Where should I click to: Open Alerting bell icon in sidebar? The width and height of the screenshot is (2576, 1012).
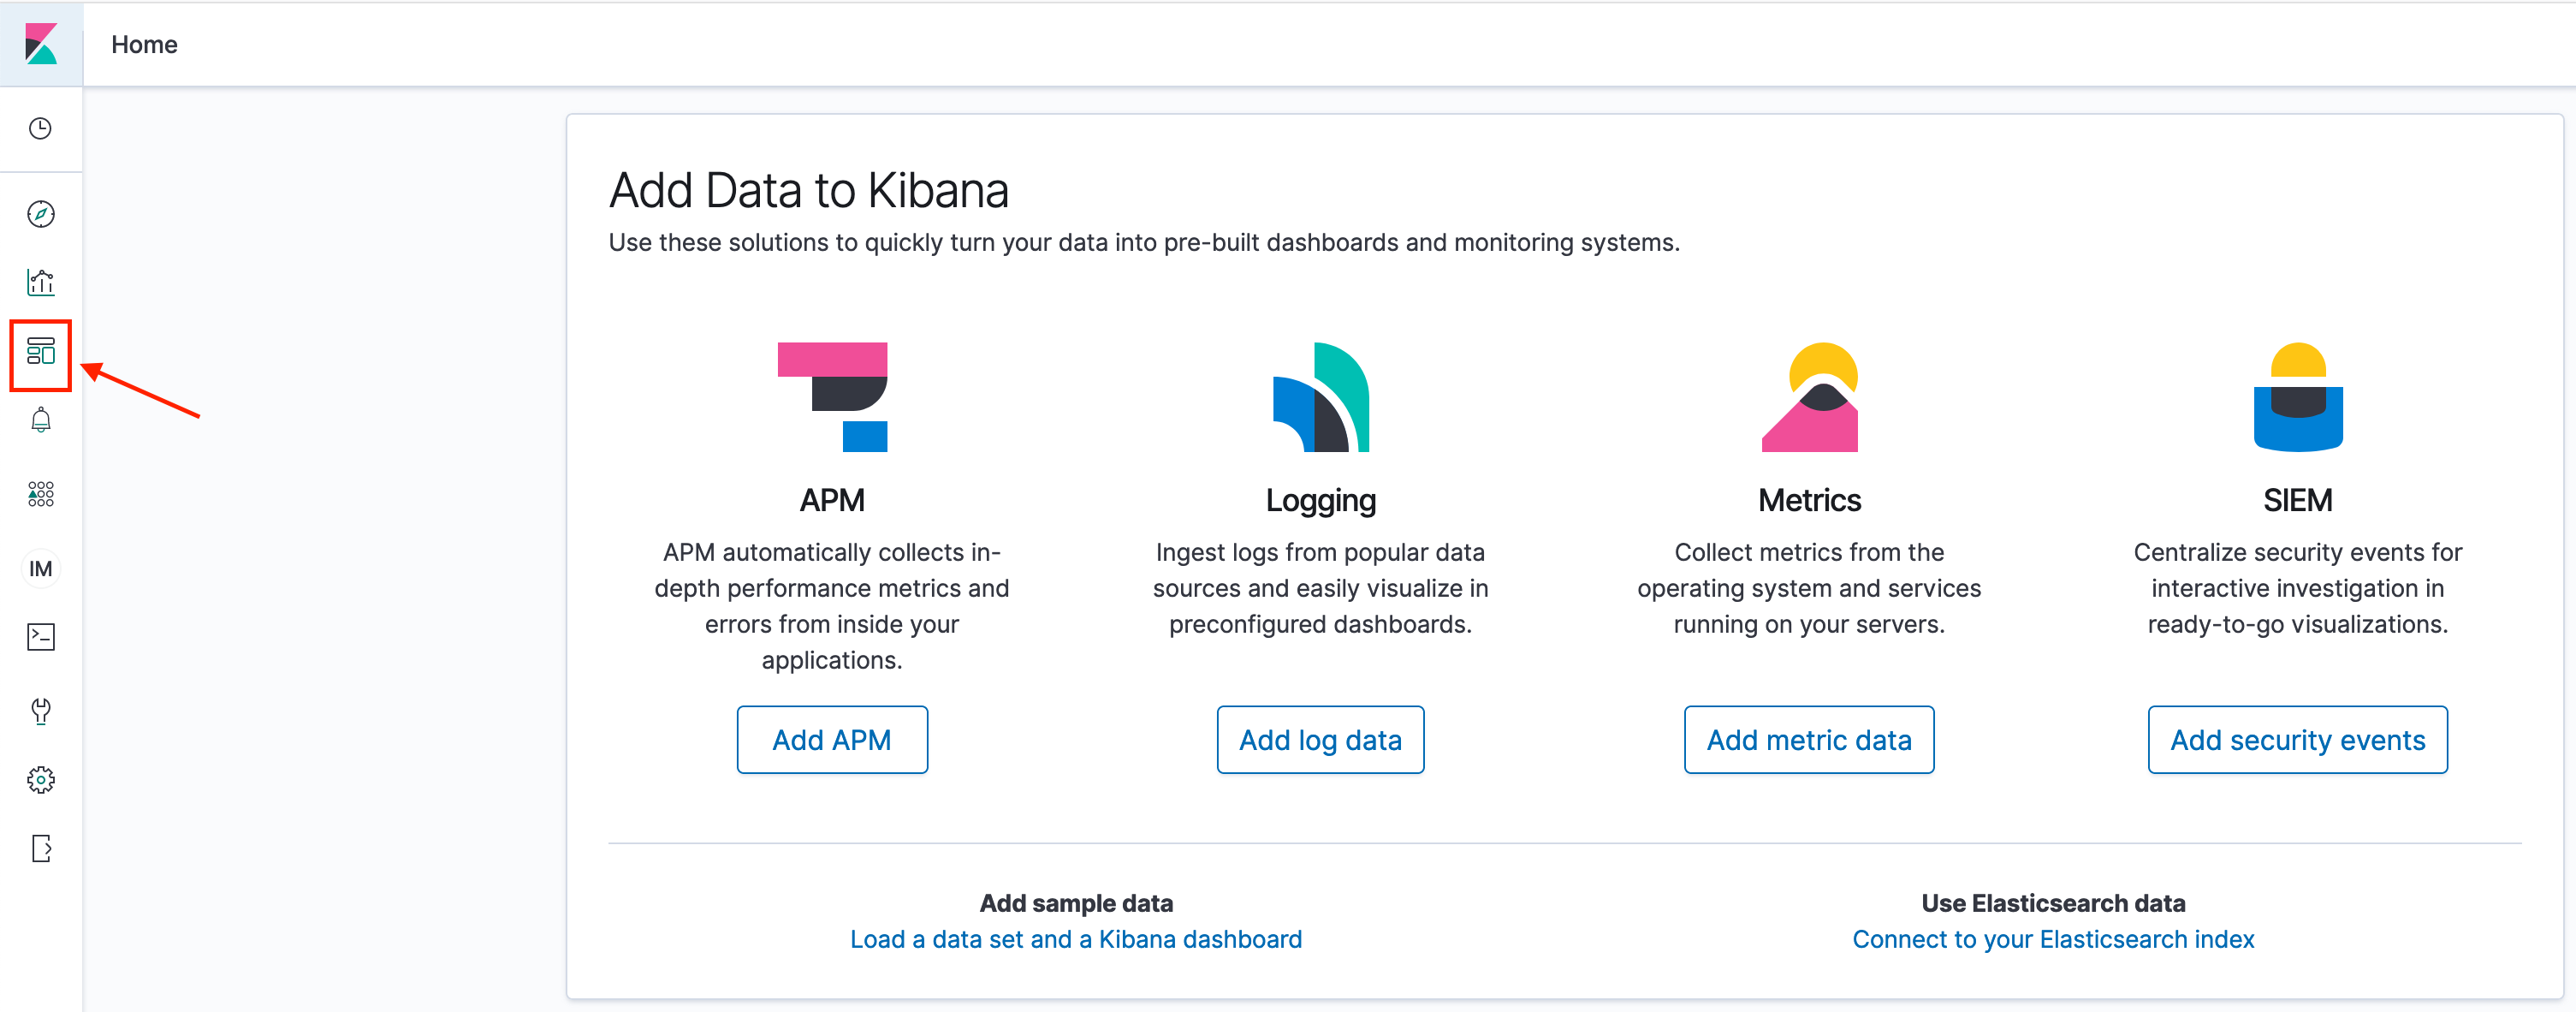(x=41, y=420)
